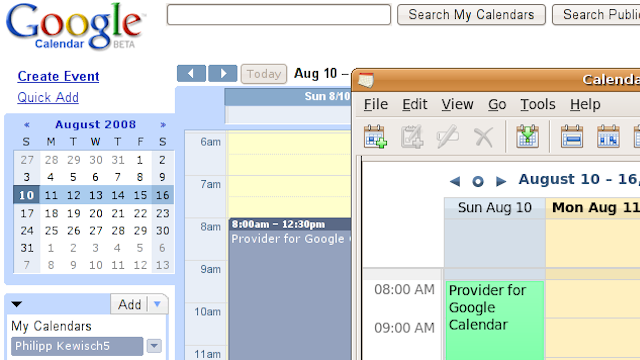640x360 pixels.
Task: Open dropdown arrow beside Philipp Kewisch5 calendar
Action: pyautogui.click(x=154, y=346)
